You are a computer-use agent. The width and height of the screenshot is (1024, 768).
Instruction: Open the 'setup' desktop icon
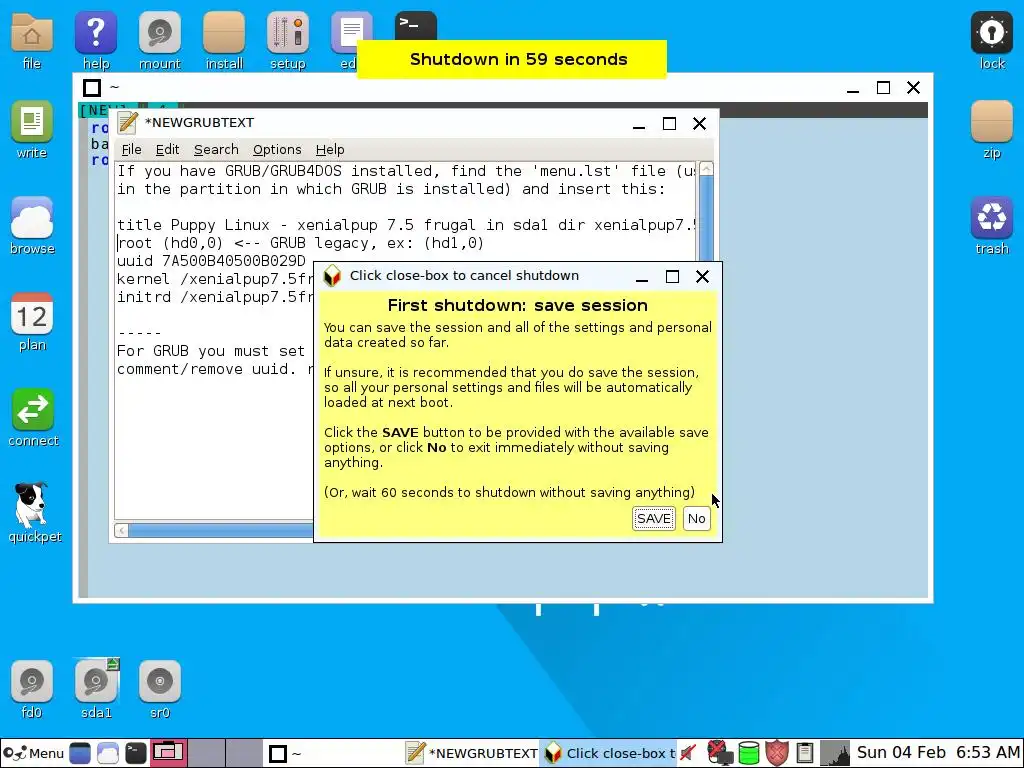(287, 40)
